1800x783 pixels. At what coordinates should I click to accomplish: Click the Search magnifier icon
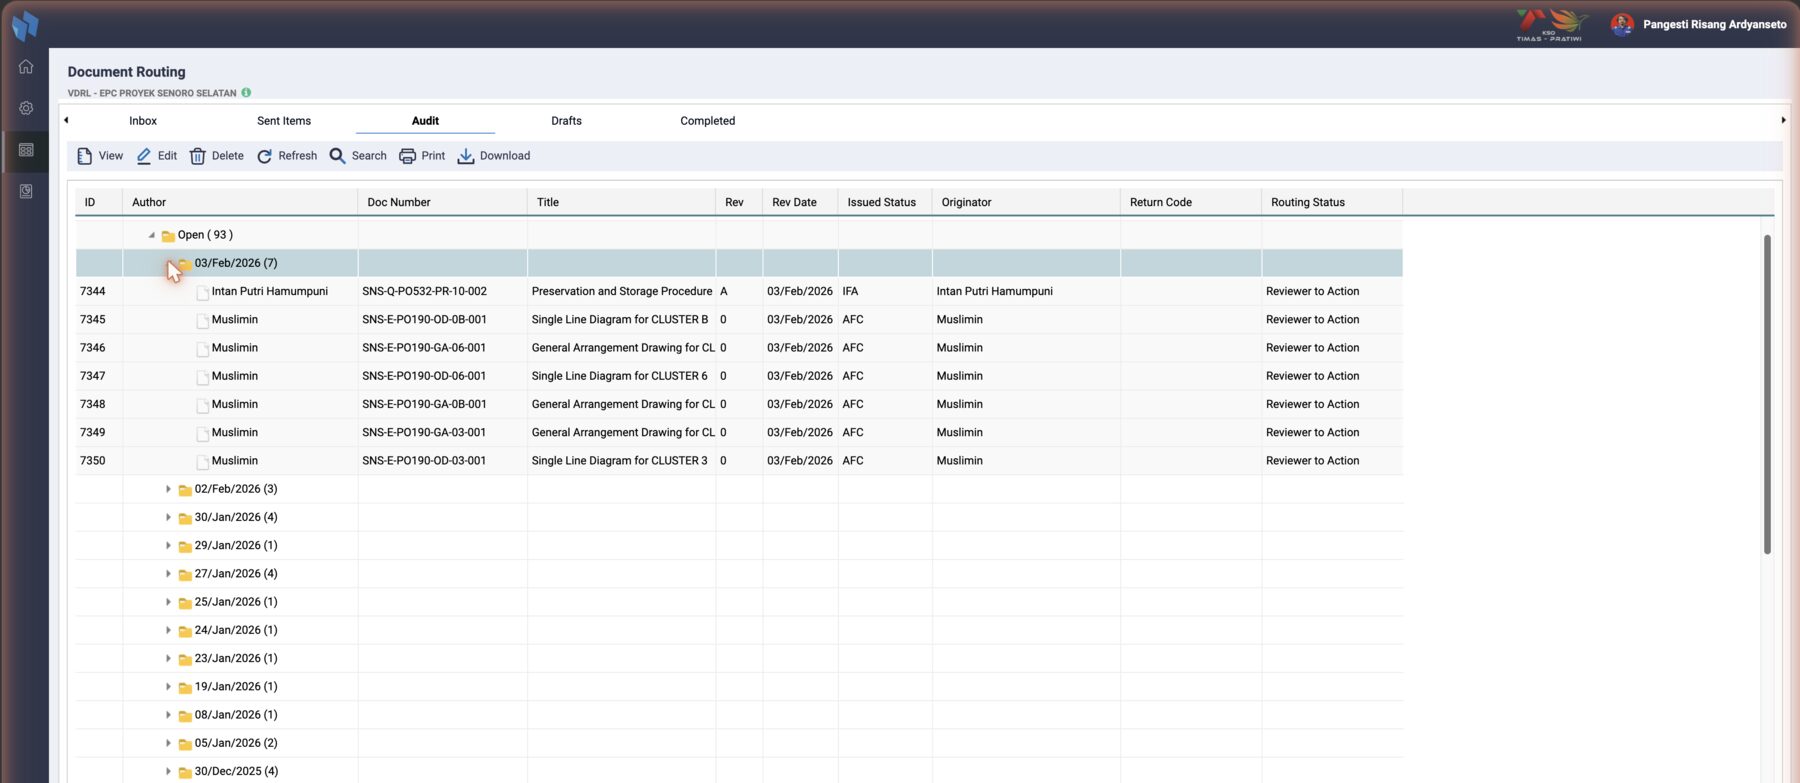pyautogui.click(x=337, y=156)
